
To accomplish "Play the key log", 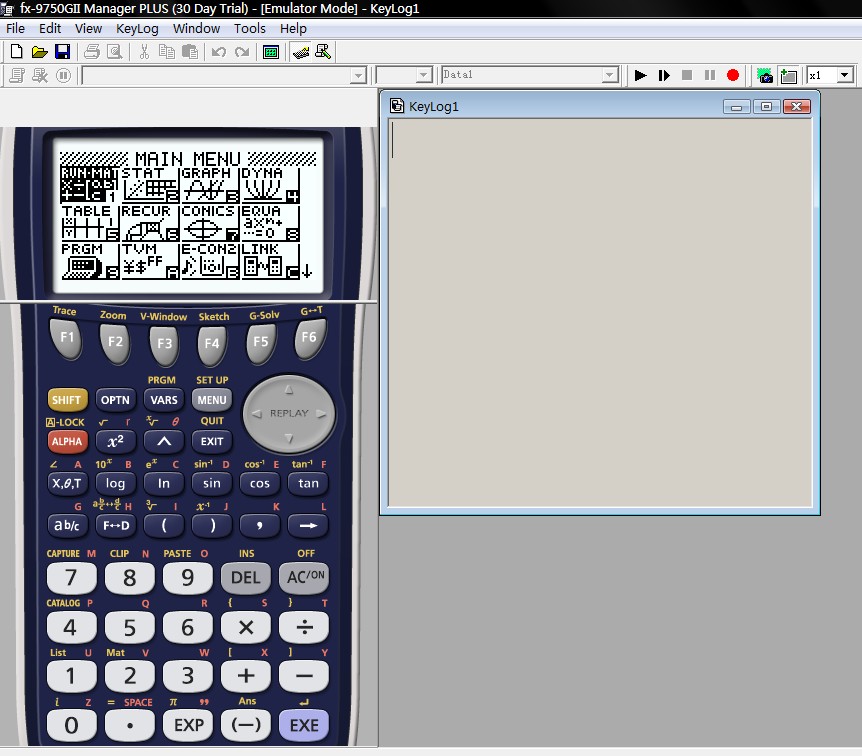I will [640, 75].
